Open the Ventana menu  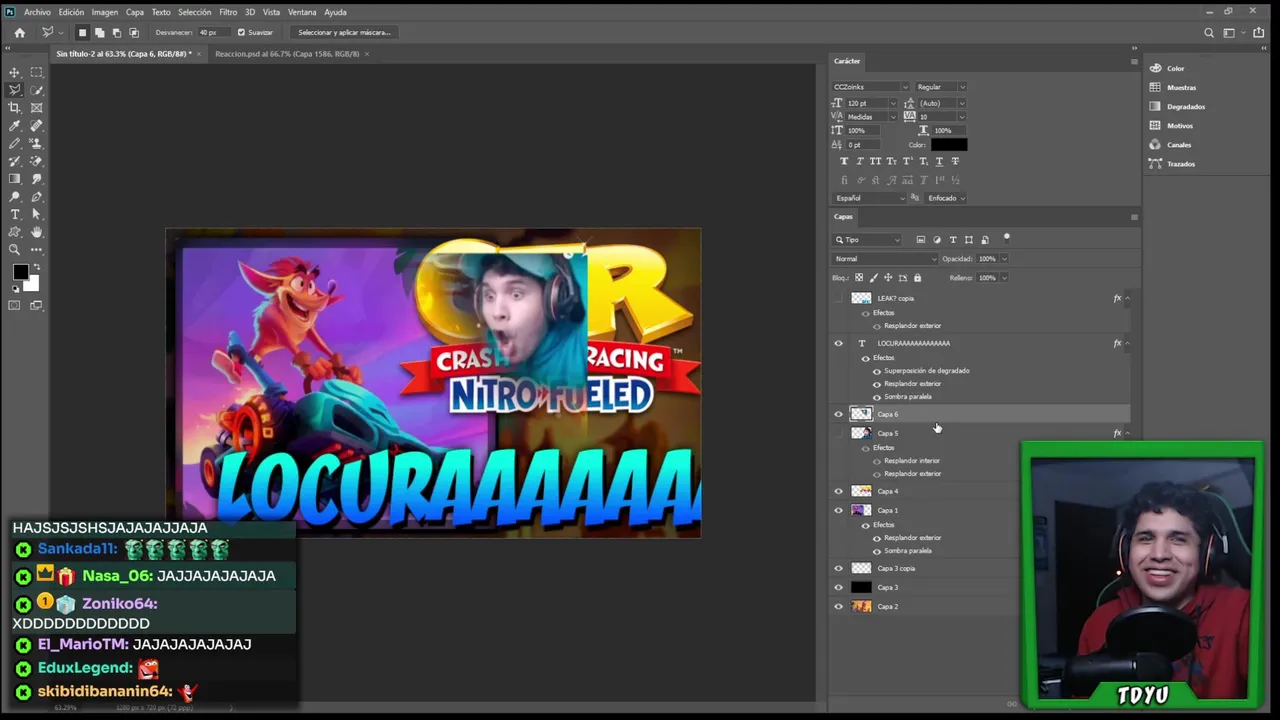[x=302, y=12]
